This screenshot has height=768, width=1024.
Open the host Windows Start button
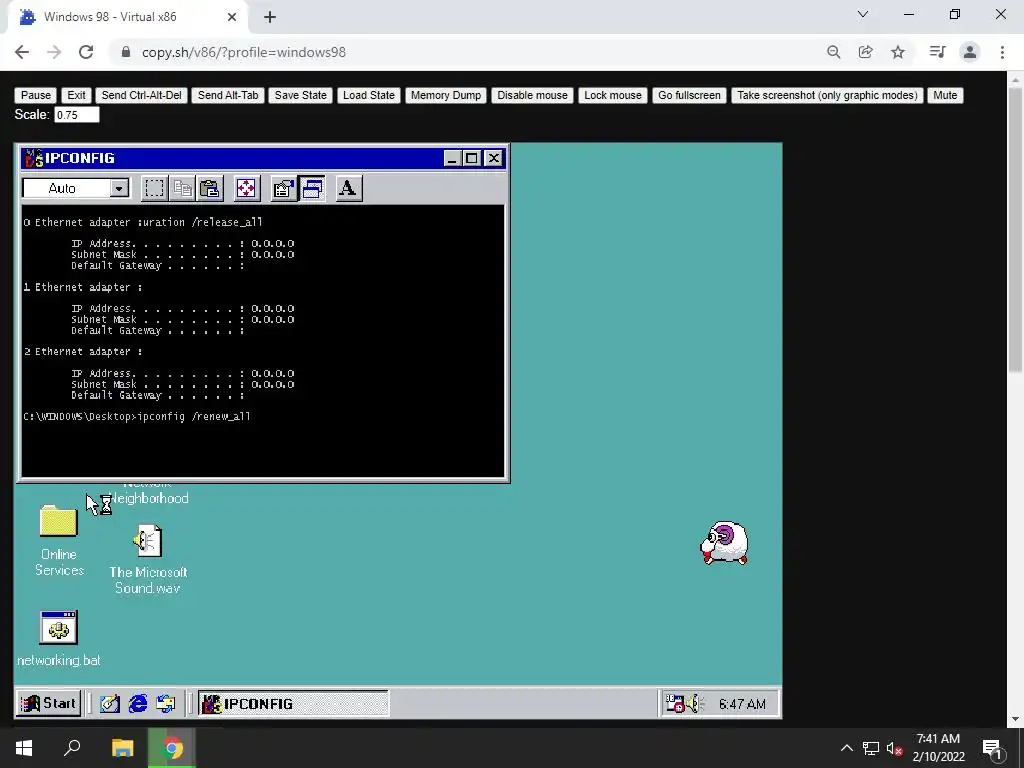pos(24,748)
